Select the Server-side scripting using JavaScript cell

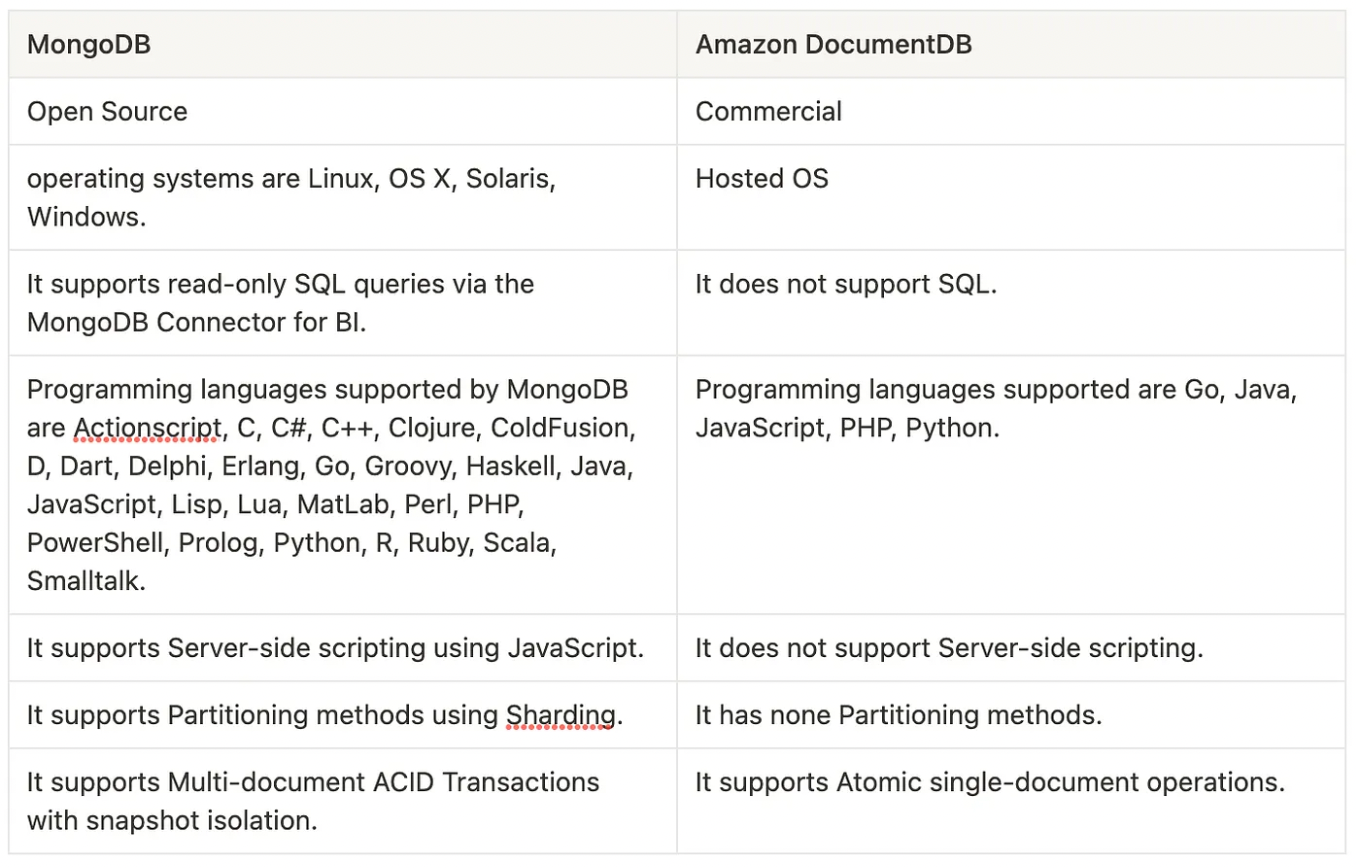click(x=343, y=648)
